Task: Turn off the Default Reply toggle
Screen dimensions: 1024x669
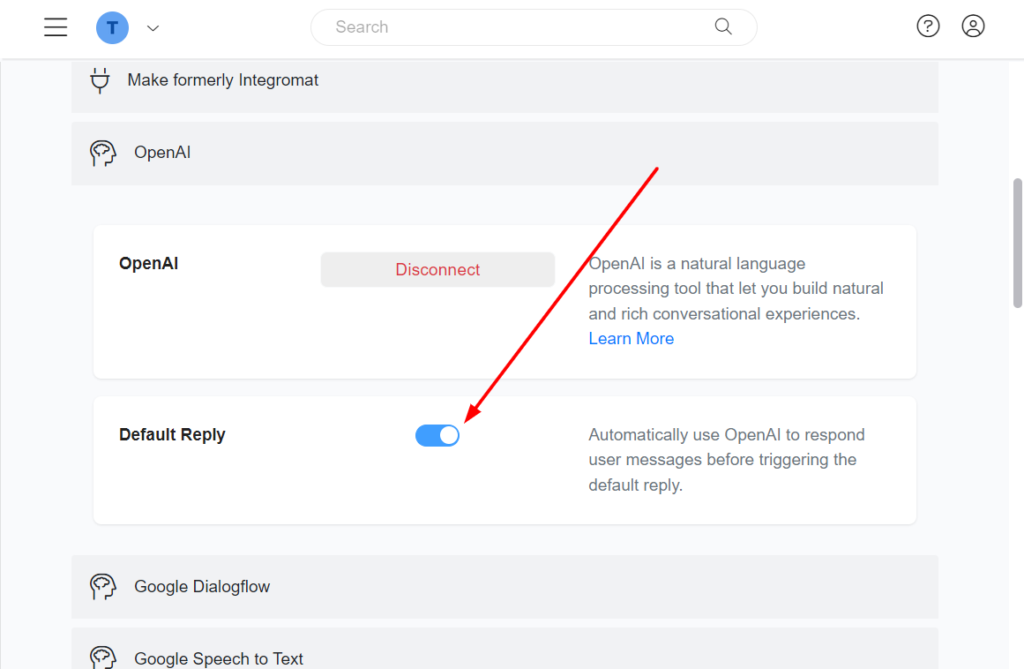Action: click(437, 435)
